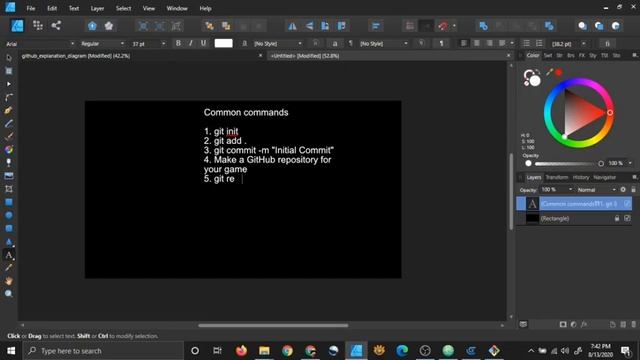Select the Rounded Rectangle tool
This screenshot has width=640, height=360.
(9, 228)
